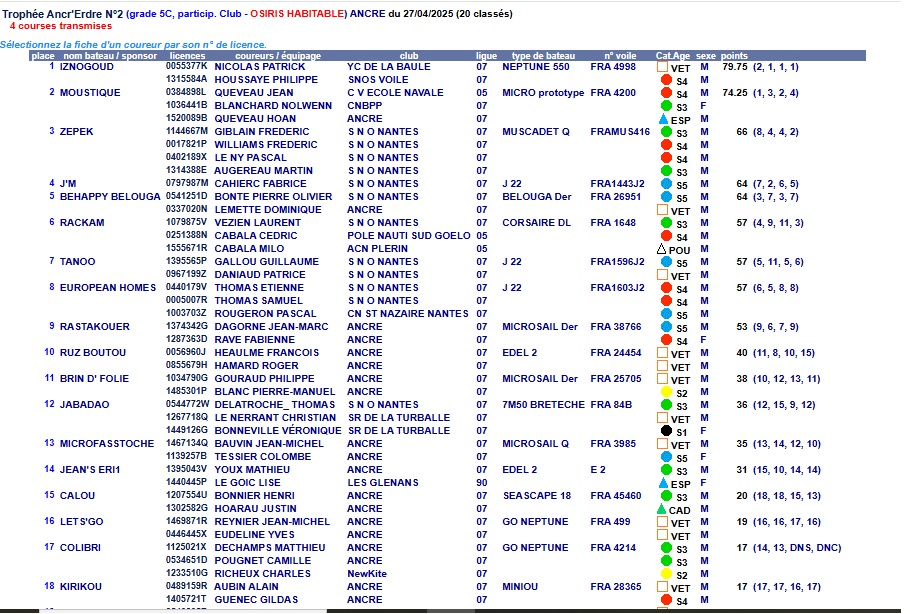Click the green S3 circle for BLANCHARD NOLWENN
This screenshot has height=614, width=910.
point(666,106)
